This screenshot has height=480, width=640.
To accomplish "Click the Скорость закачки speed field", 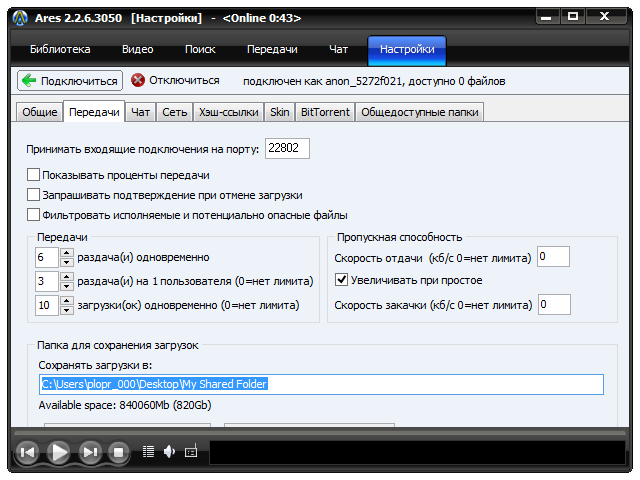I will point(554,304).
